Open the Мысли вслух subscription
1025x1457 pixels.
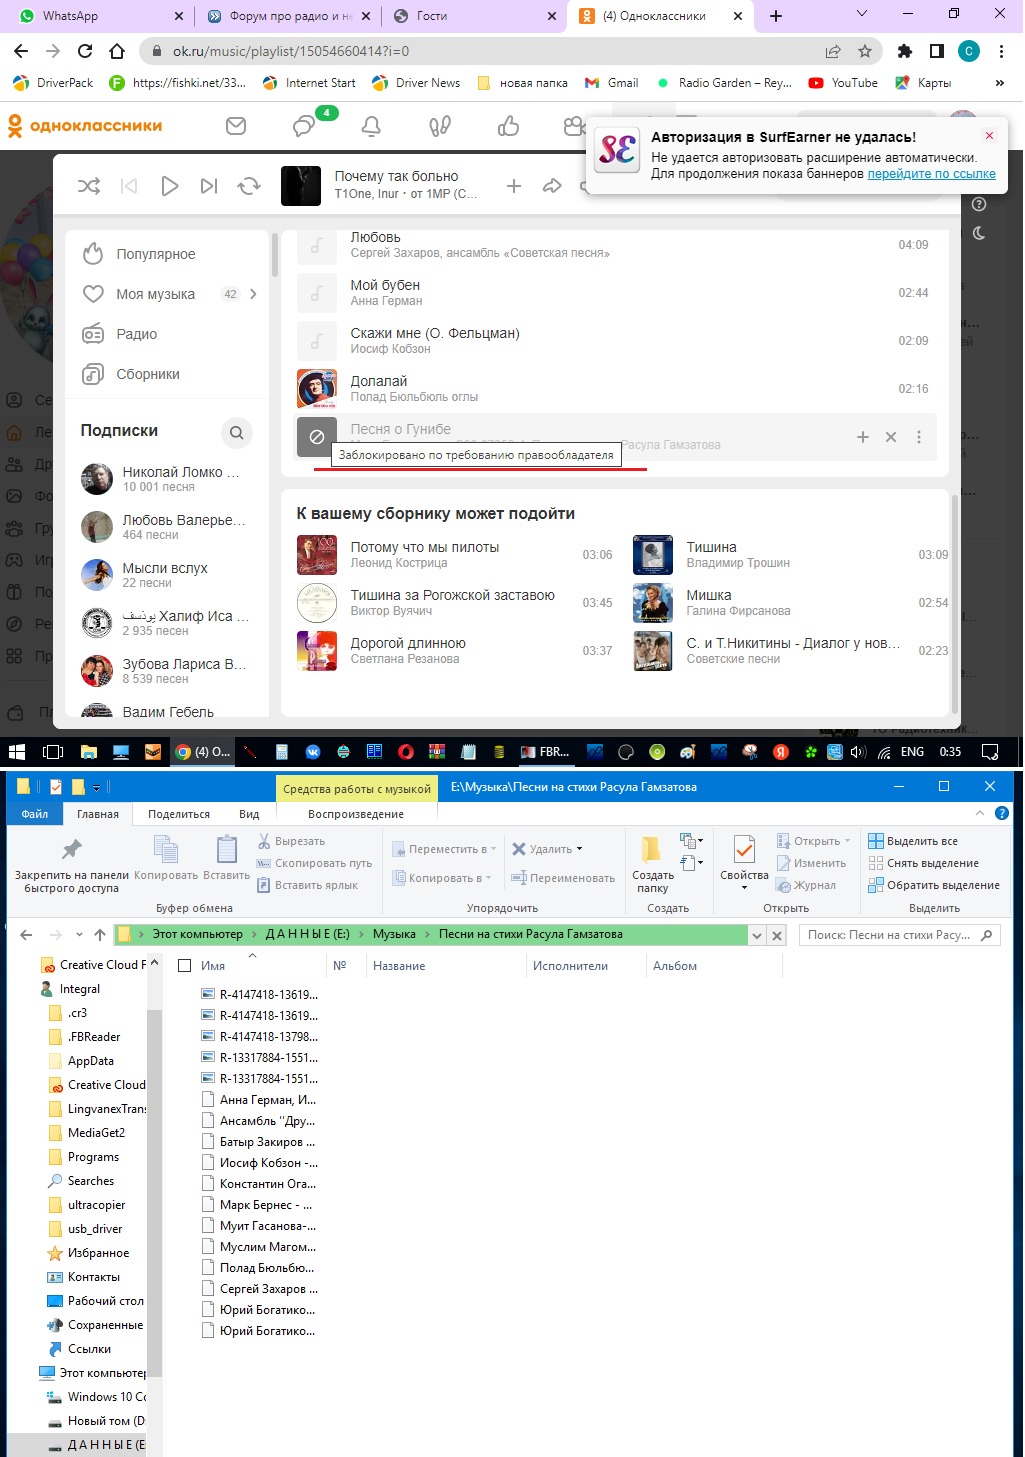pos(165,575)
